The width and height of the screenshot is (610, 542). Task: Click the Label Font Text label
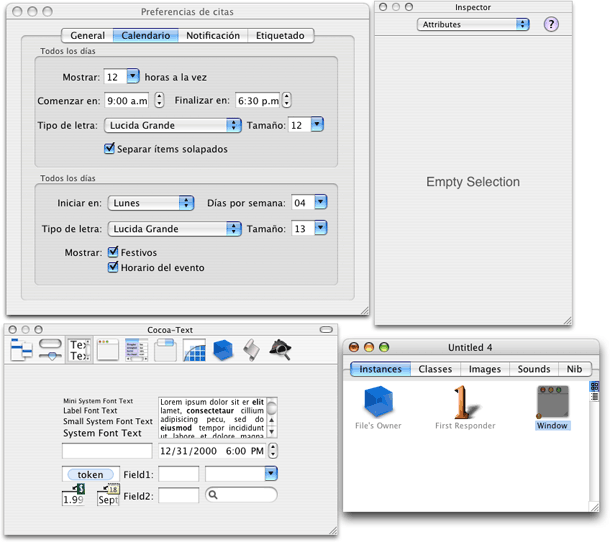(x=90, y=410)
